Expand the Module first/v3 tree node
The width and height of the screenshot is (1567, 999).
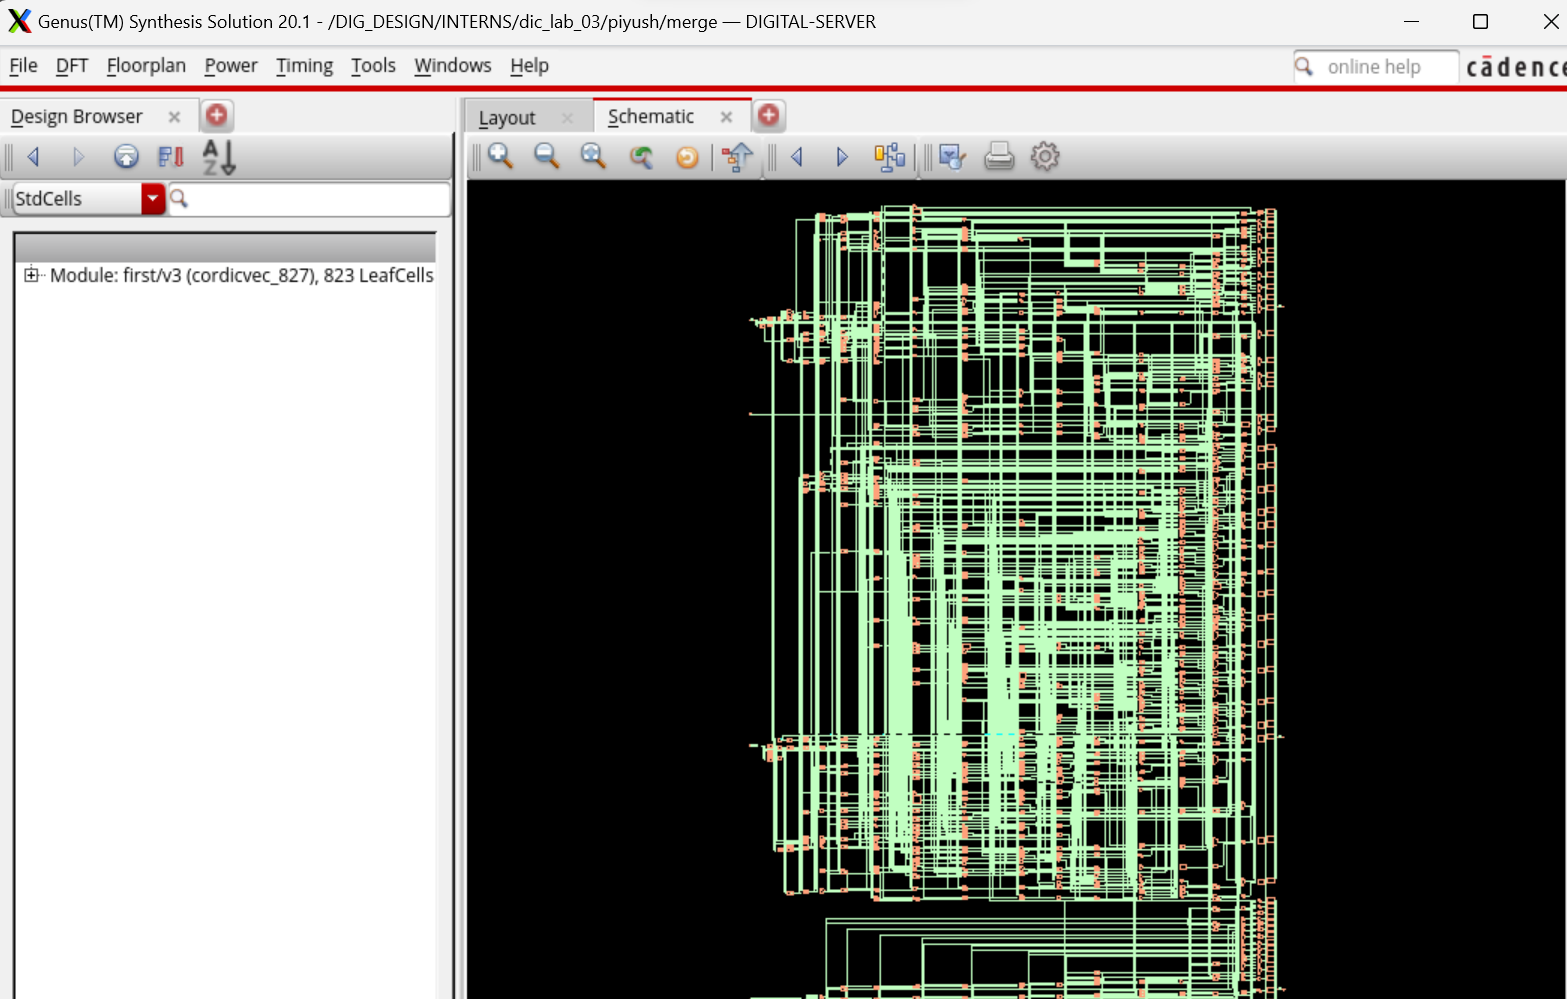point(31,275)
